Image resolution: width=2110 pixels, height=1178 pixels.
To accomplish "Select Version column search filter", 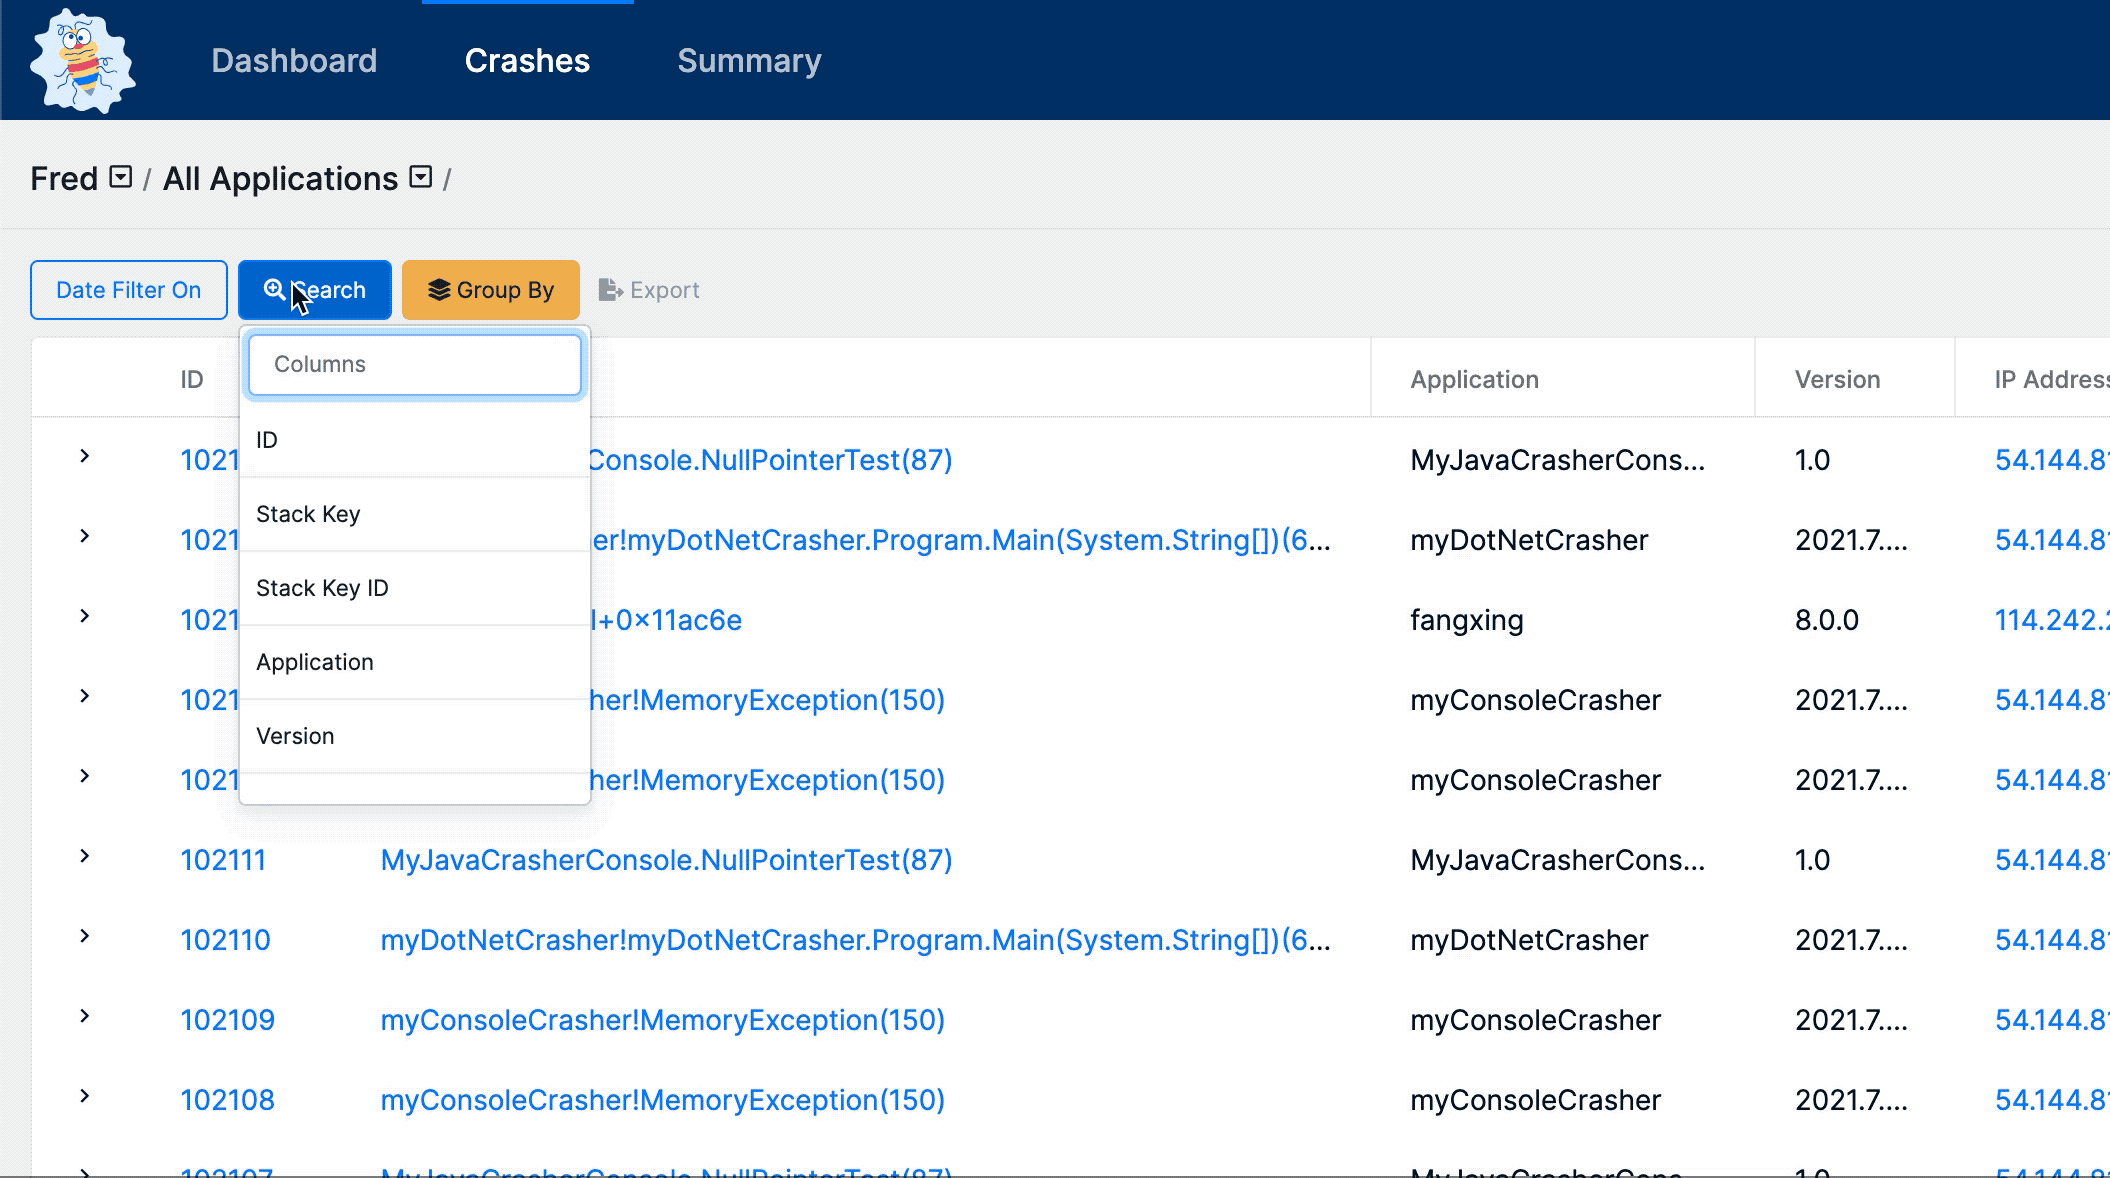I will [x=296, y=736].
